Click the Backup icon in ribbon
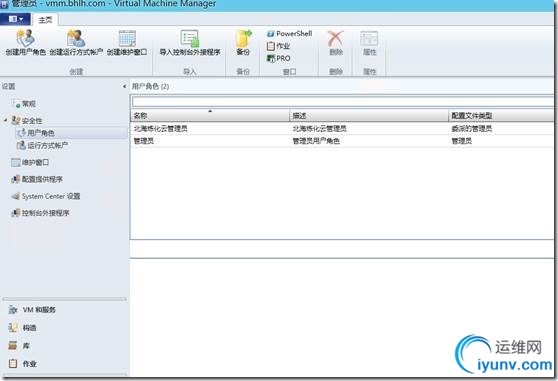 coord(243,38)
